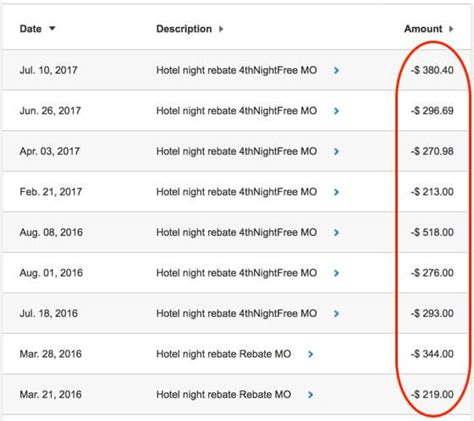This screenshot has height=421, width=474.
Task: Open details chevron for Aug. 08, 2016 rebate
Action: click(336, 233)
